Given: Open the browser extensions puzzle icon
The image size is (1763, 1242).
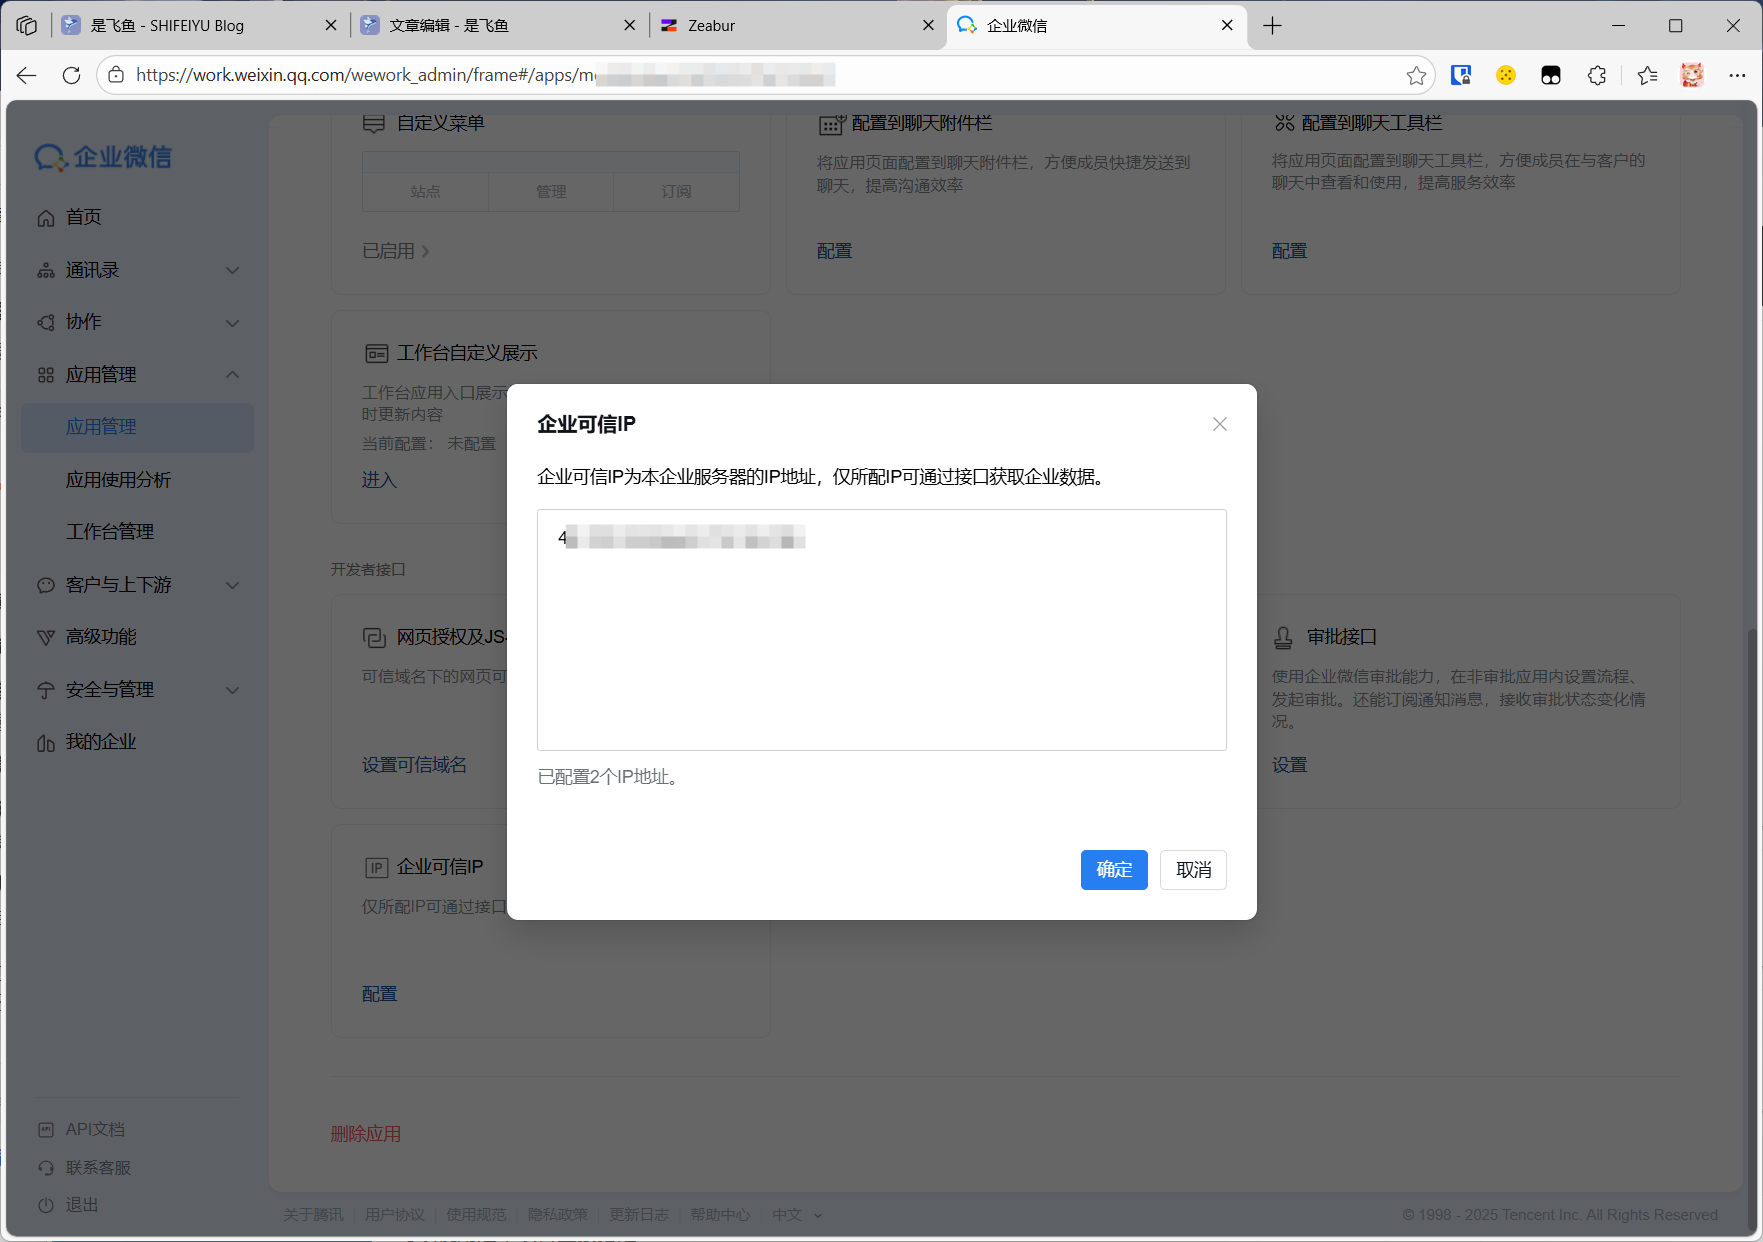Looking at the screenshot, I should coord(1597,75).
